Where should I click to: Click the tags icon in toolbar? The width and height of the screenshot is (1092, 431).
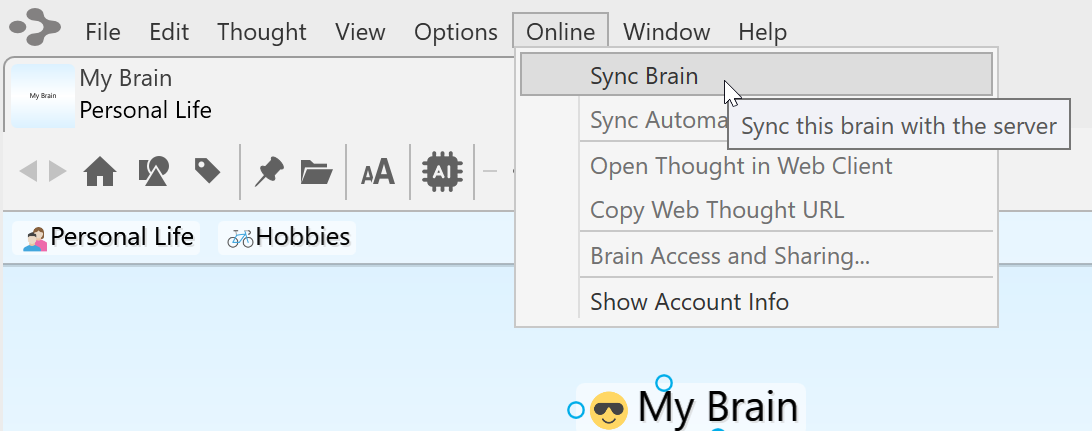click(207, 172)
